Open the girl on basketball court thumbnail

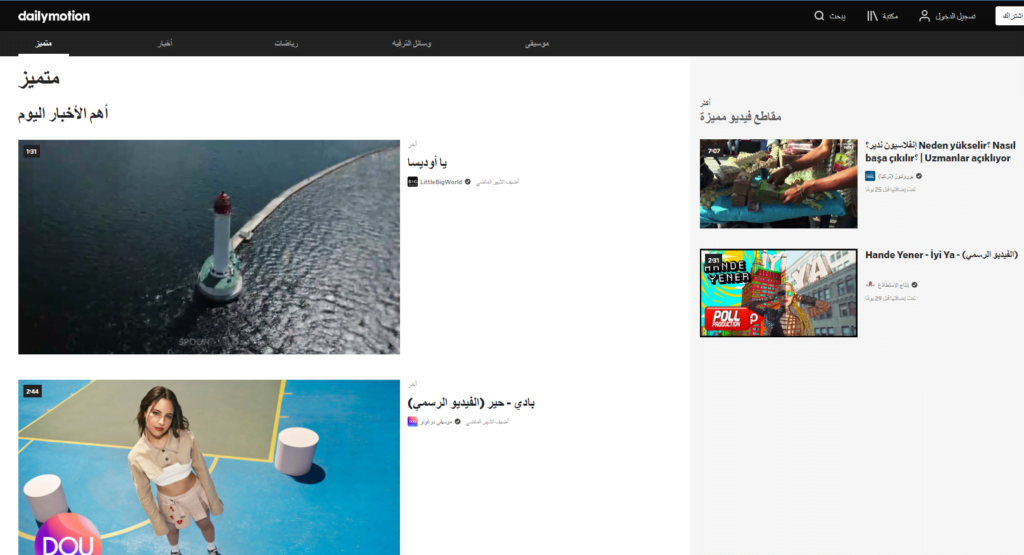209,467
